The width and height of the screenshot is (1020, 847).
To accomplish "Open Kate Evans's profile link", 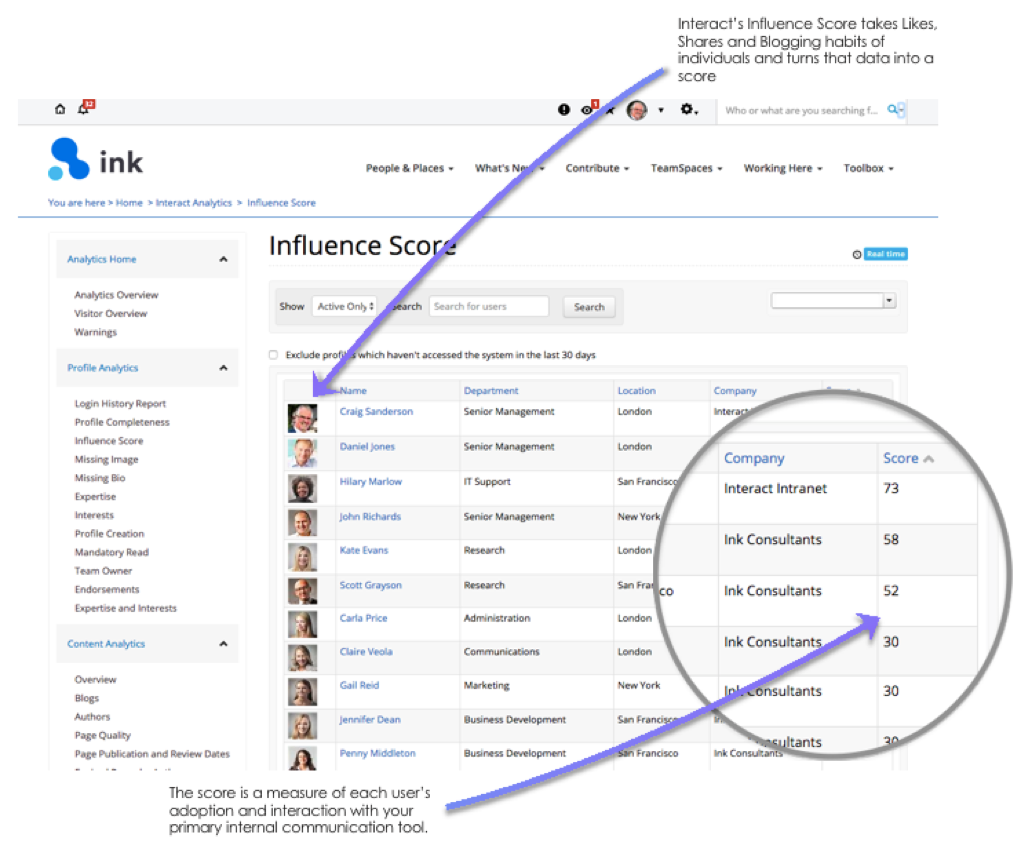I will (364, 550).
